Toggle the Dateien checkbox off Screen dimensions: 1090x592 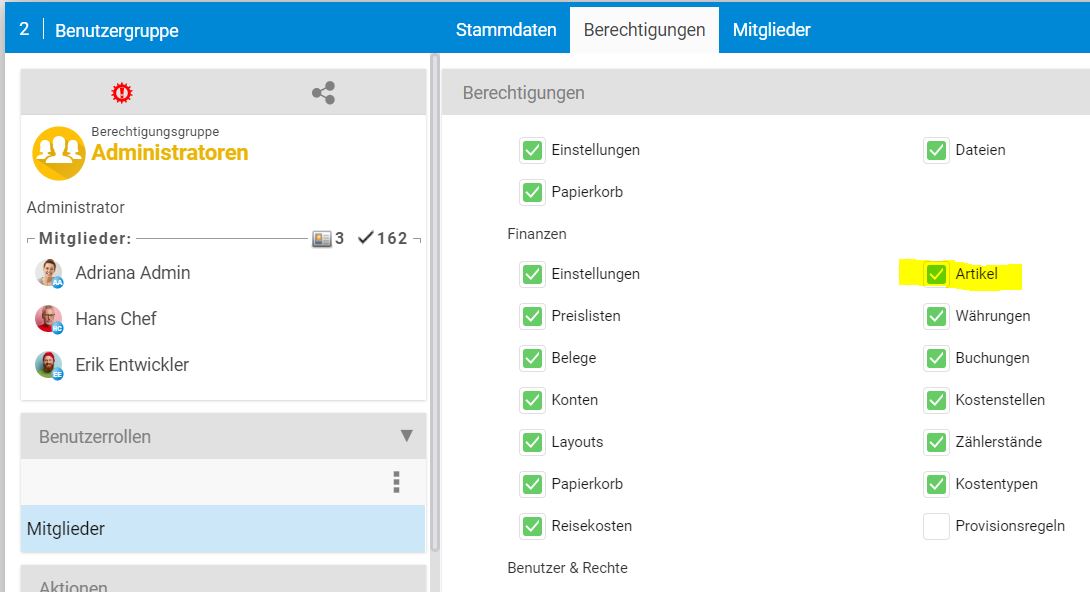point(936,150)
